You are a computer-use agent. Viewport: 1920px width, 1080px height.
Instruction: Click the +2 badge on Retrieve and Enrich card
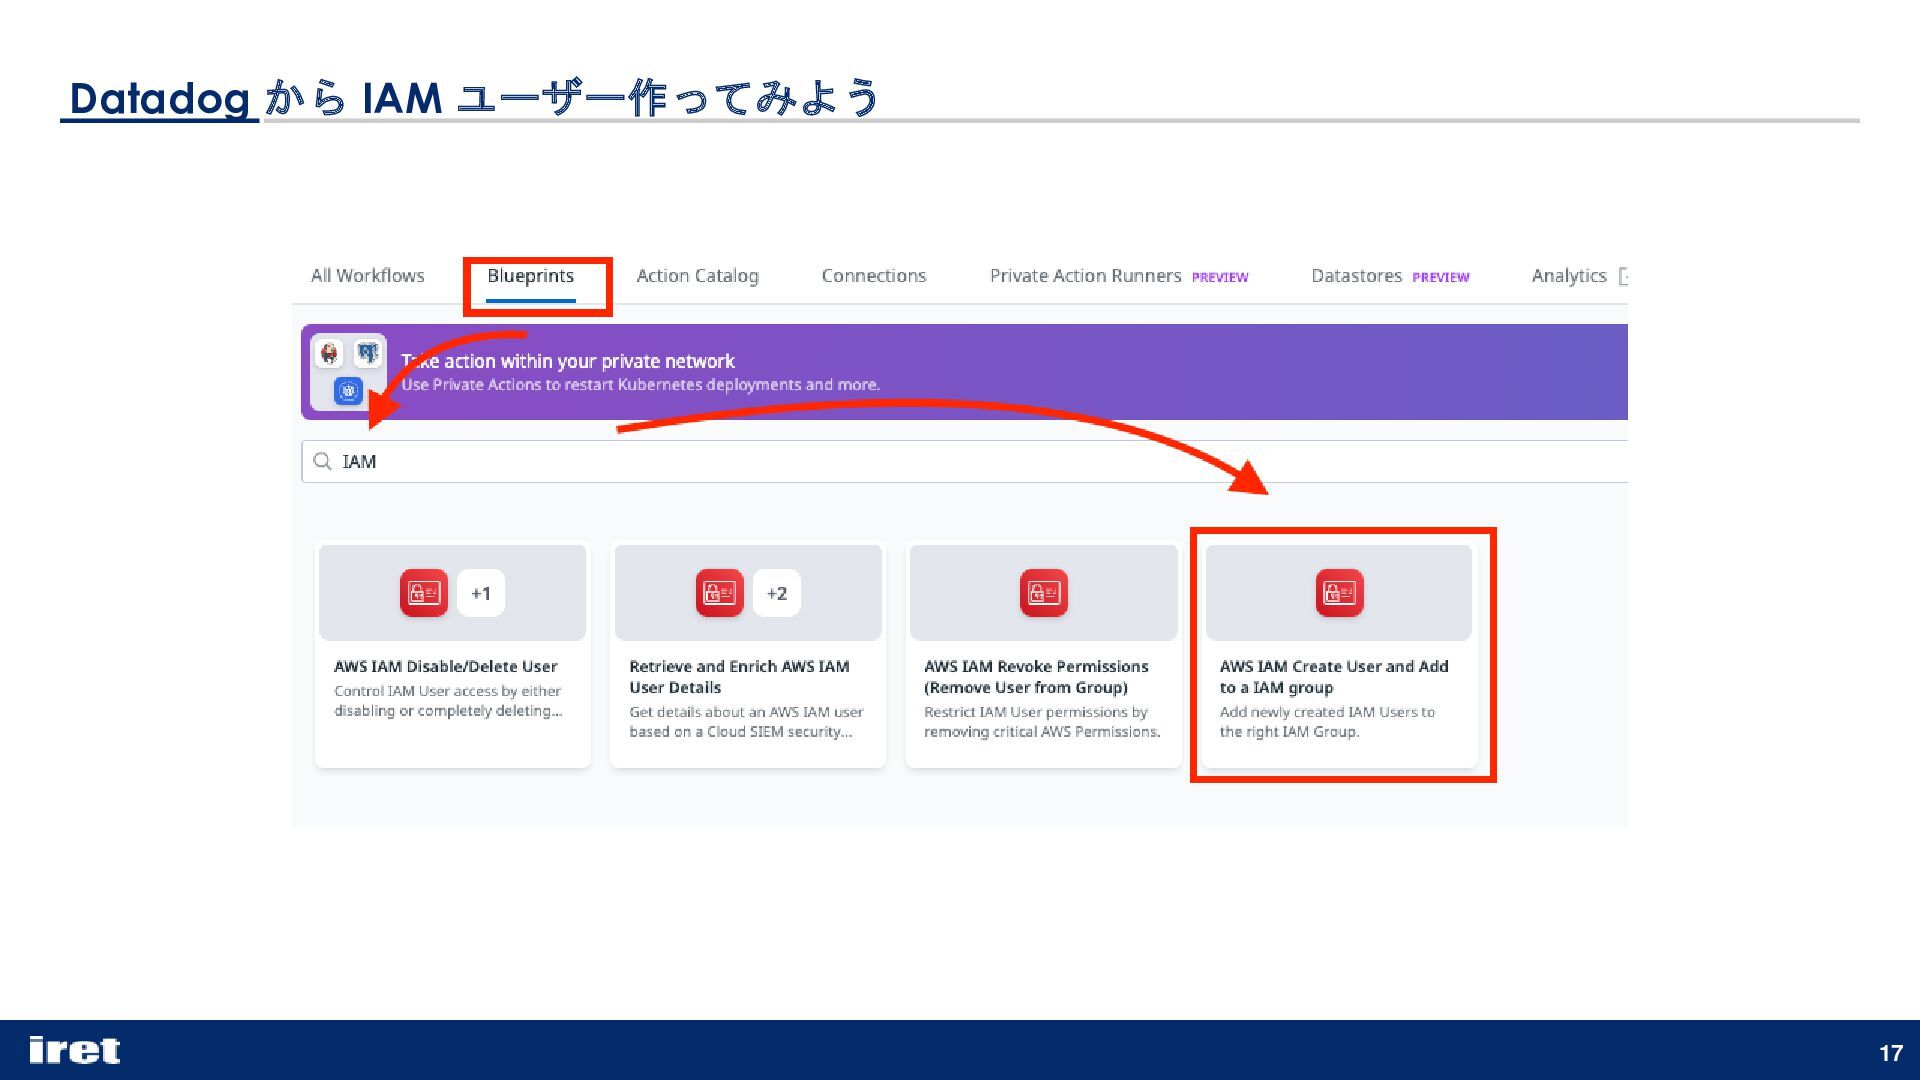pos(777,593)
